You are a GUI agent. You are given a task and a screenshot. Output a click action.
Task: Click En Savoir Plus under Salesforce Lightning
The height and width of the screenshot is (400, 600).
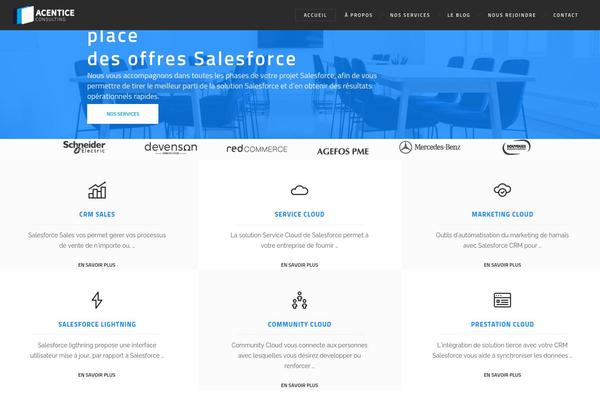(97, 375)
